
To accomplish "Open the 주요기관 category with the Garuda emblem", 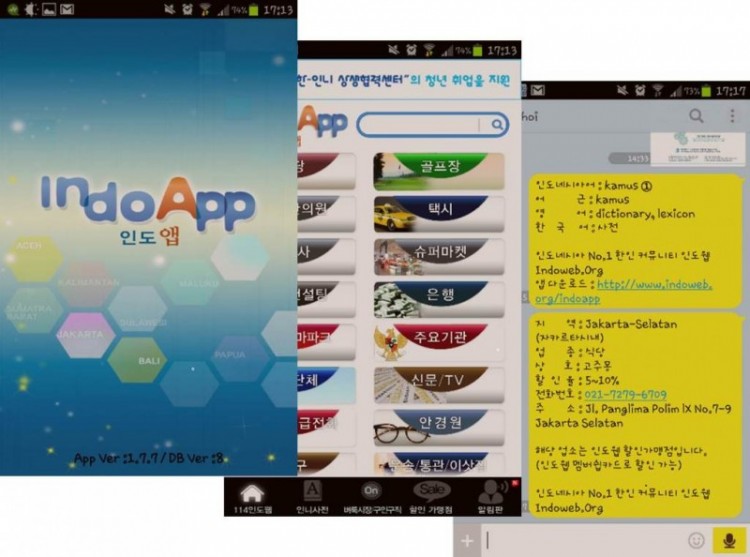I will (x=439, y=342).
